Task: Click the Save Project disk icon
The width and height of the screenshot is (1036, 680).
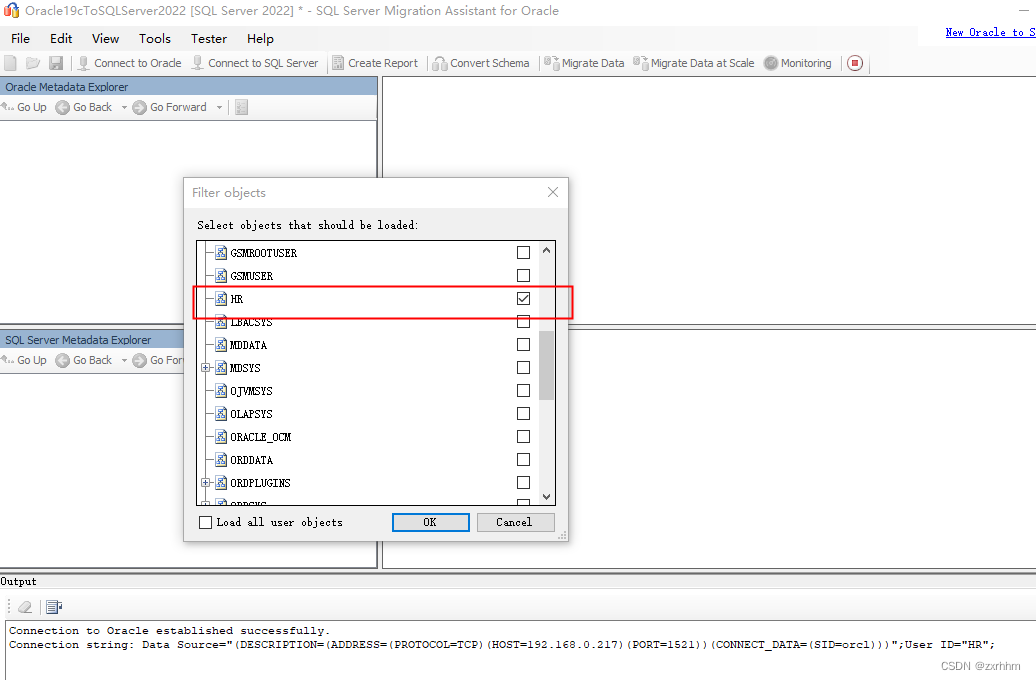Action: (x=56, y=63)
